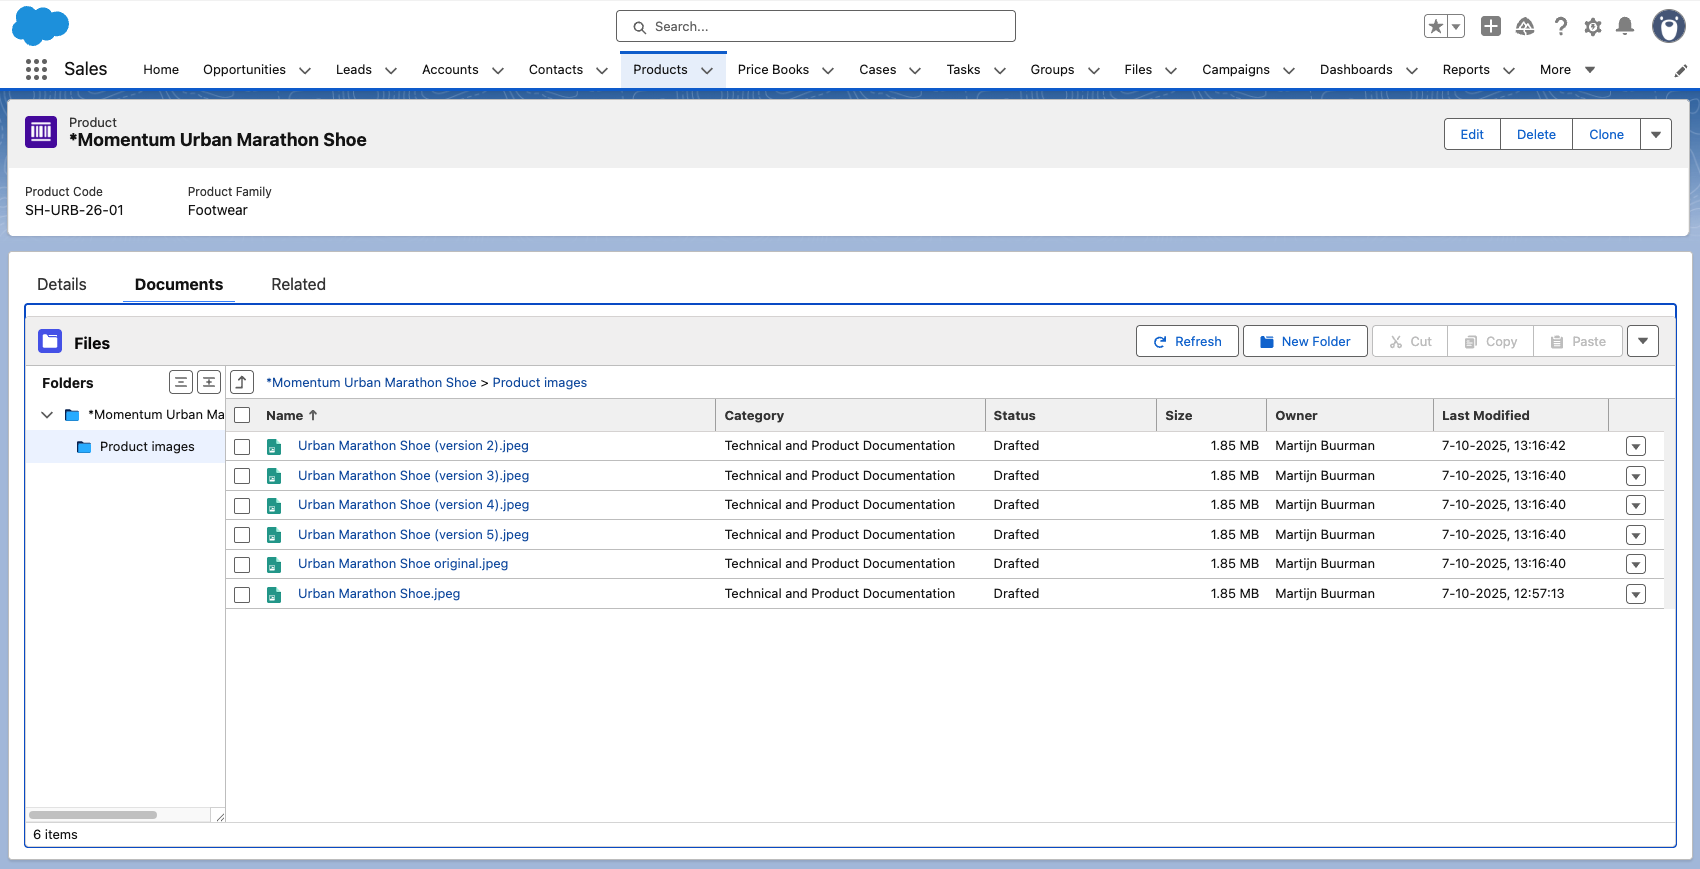The width and height of the screenshot is (1700, 869).
Task: Click file icon for Urban Marathon Shoe.jpeg
Action: pyautogui.click(x=274, y=594)
